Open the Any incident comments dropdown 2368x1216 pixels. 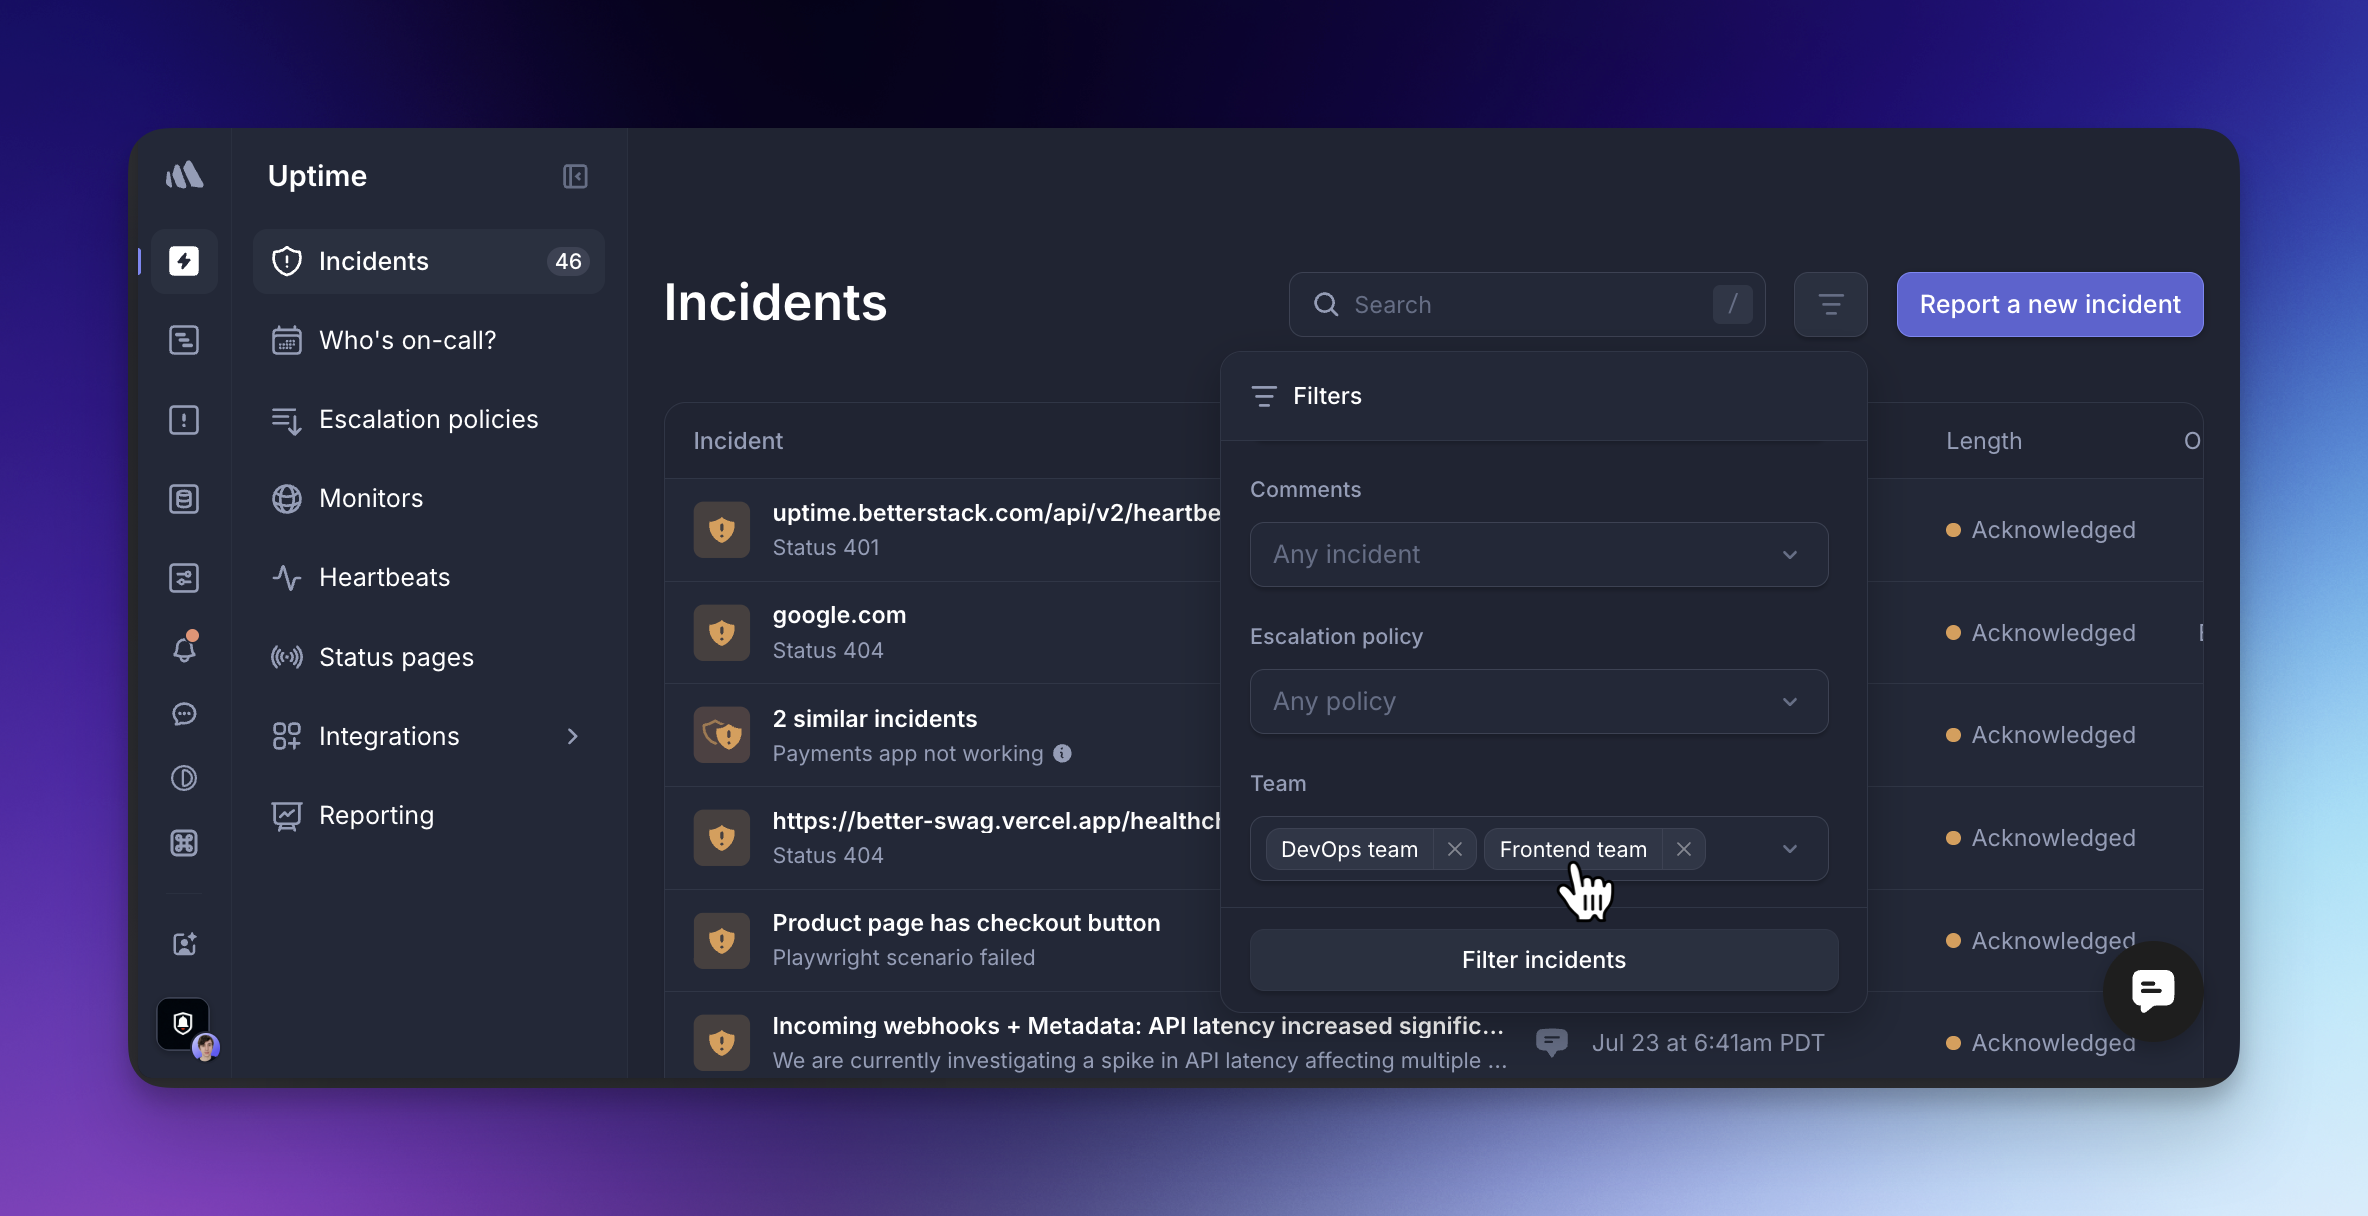pos(1539,554)
